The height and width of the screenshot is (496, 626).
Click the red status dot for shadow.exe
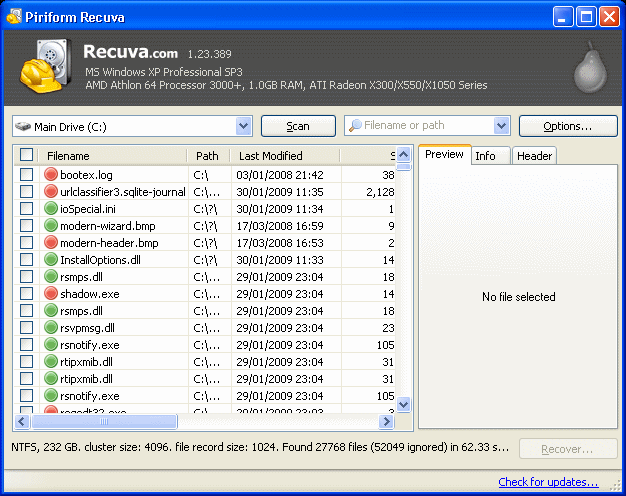tap(51, 294)
